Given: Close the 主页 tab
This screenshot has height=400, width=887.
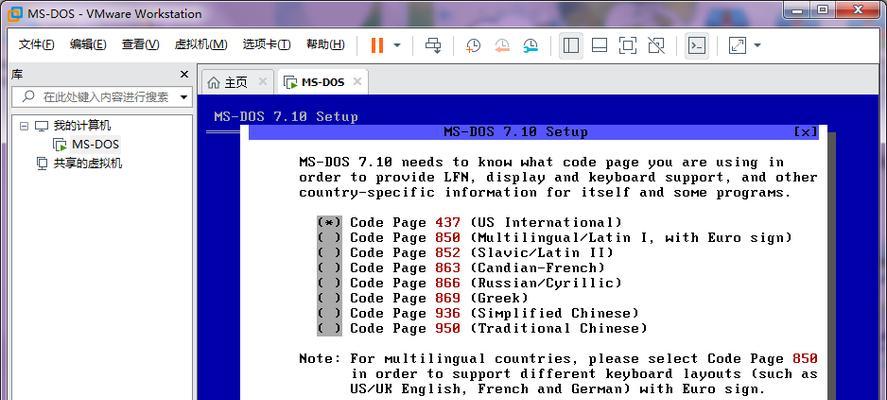Looking at the screenshot, I should point(262,82).
